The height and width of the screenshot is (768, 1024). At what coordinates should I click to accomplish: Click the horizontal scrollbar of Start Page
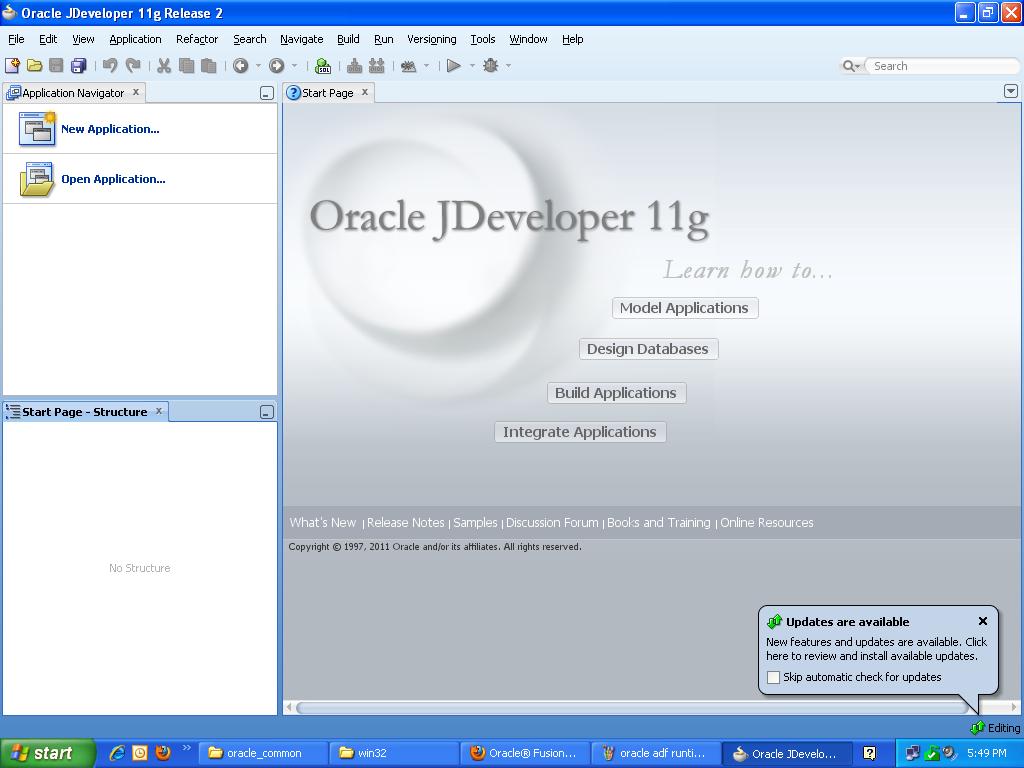tap(631, 707)
